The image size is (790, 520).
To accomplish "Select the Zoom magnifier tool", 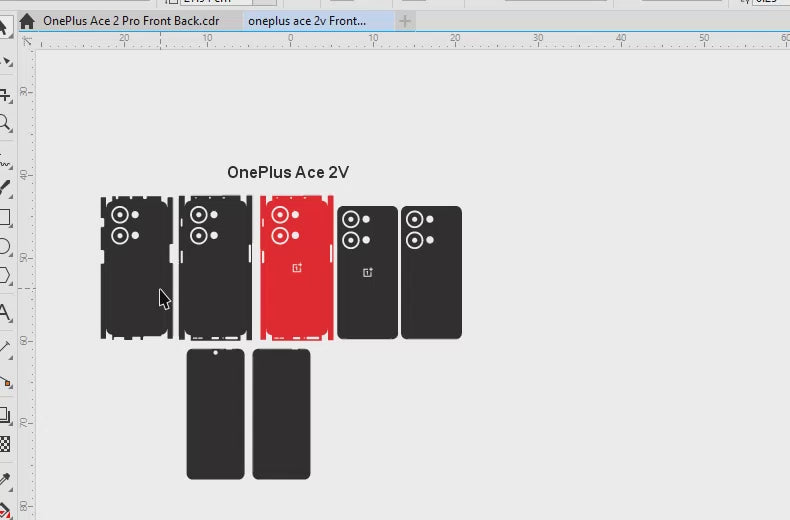I will 5,124.
